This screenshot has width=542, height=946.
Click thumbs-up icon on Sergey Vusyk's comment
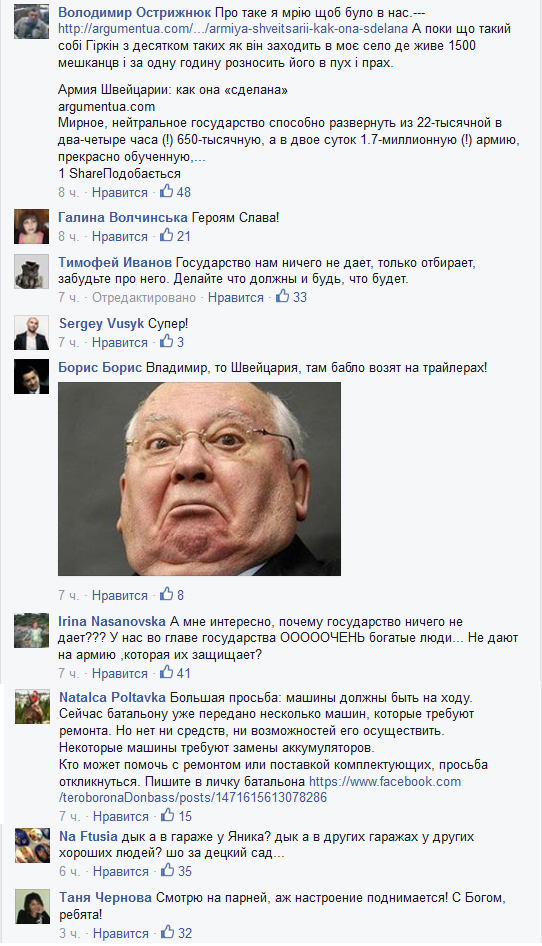(x=167, y=341)
